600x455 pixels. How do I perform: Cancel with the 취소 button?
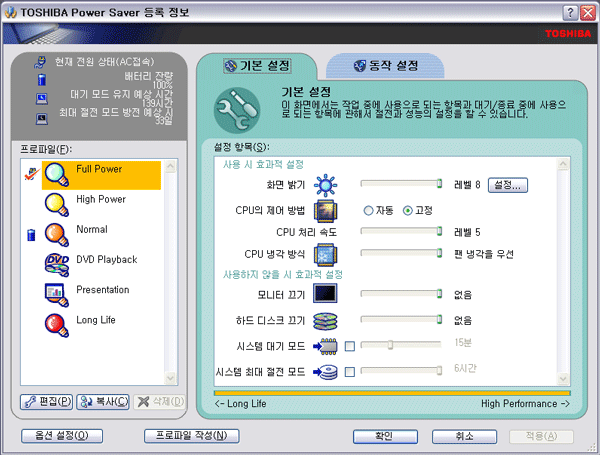(x=465, y=436)
